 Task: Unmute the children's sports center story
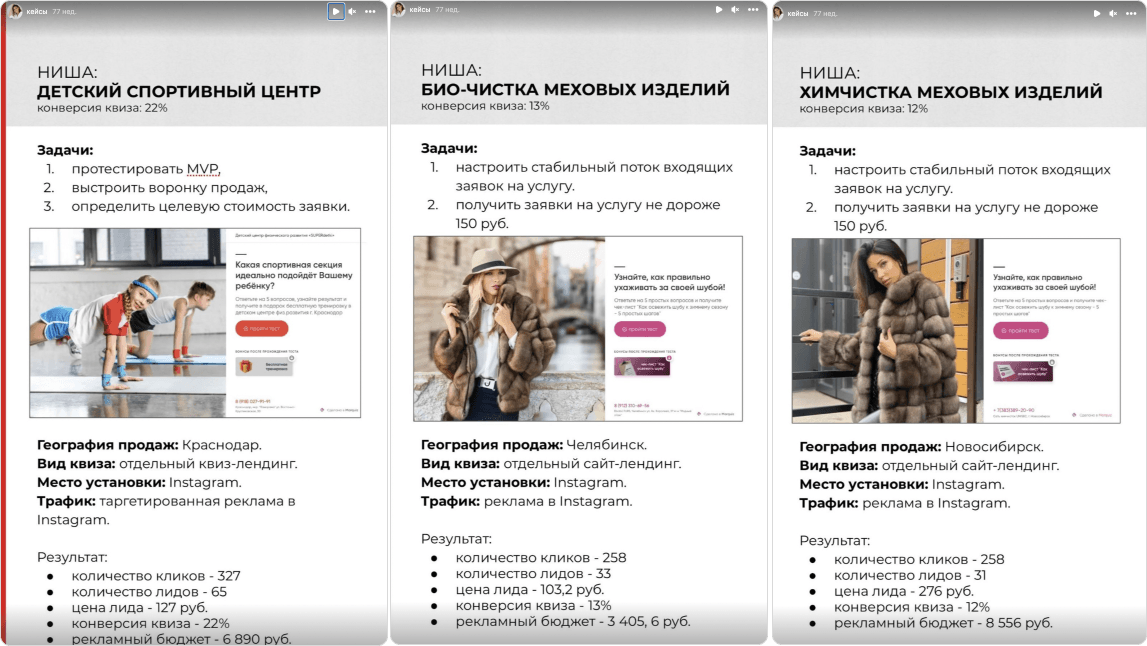point(352,11)
